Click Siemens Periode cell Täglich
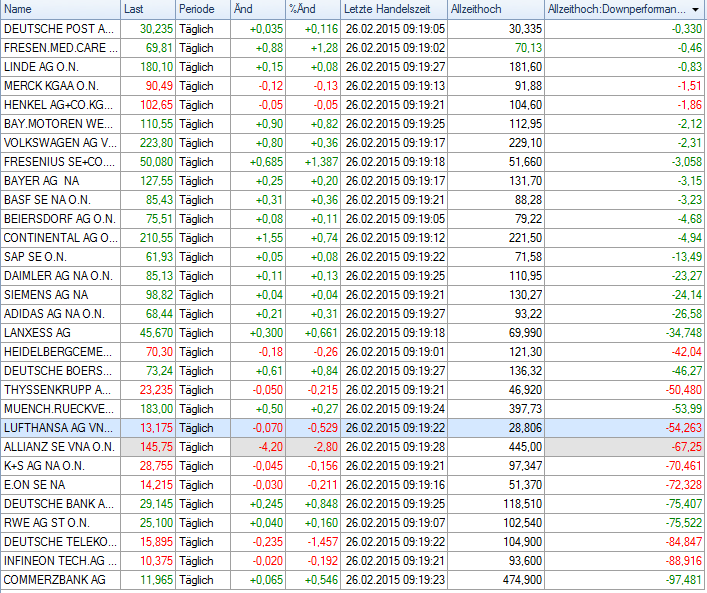The image size is (707, 593). click(x=196, y=294)
